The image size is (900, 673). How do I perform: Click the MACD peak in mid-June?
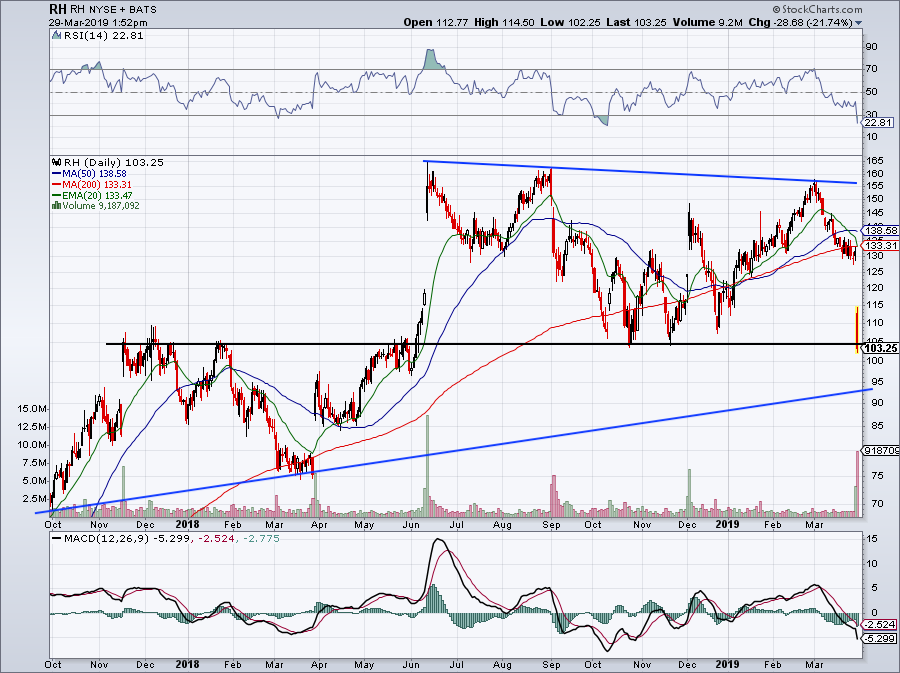pyautogui.click(x=438, y=540)
